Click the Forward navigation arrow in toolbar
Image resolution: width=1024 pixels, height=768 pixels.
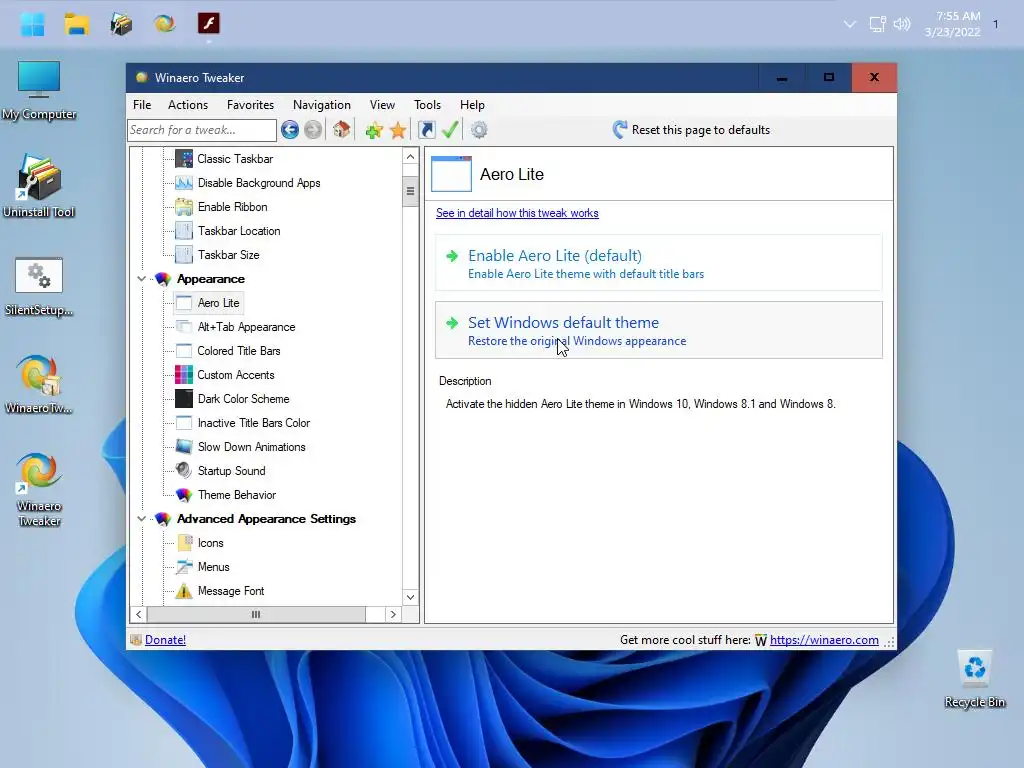click(x=313, y=130)
